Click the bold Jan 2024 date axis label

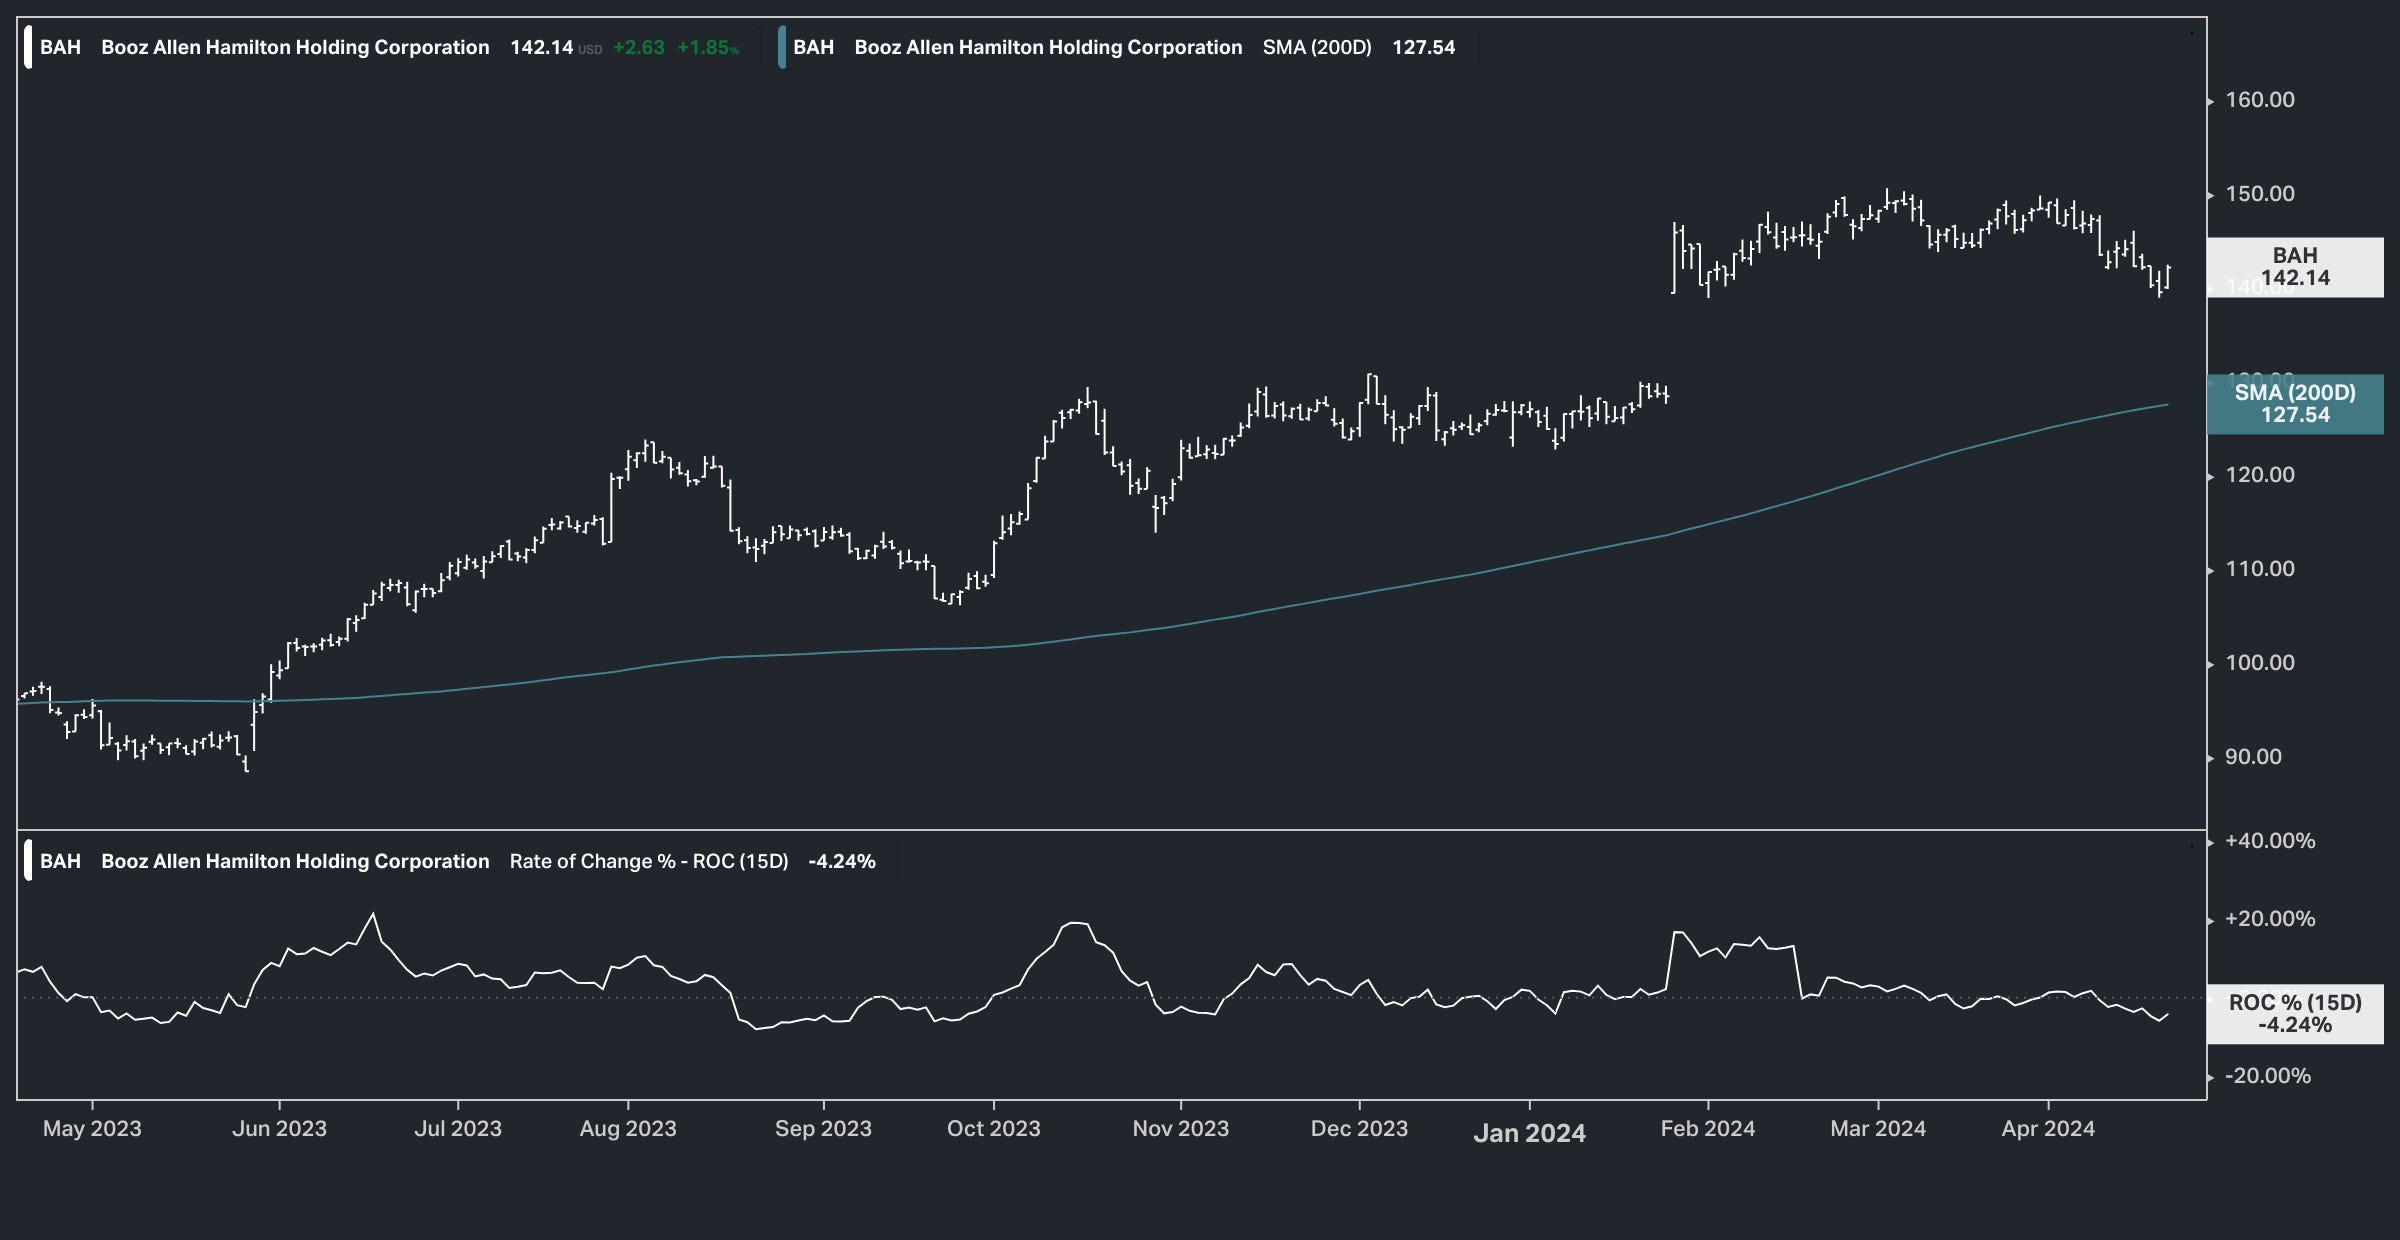click(1529, 1133)
